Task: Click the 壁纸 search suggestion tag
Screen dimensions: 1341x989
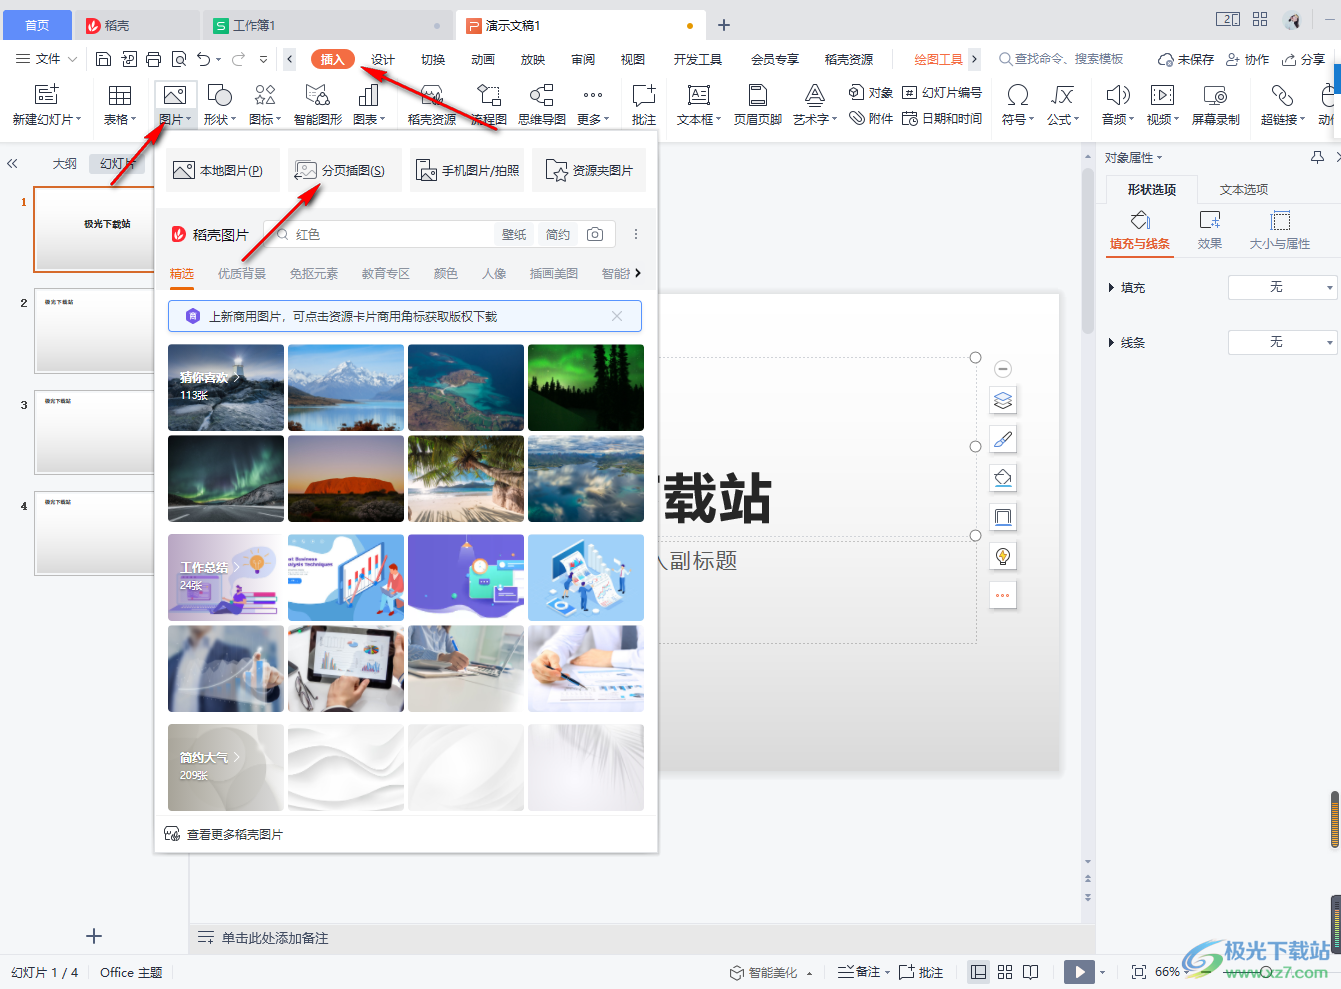Action: click(x=514, y=234)
